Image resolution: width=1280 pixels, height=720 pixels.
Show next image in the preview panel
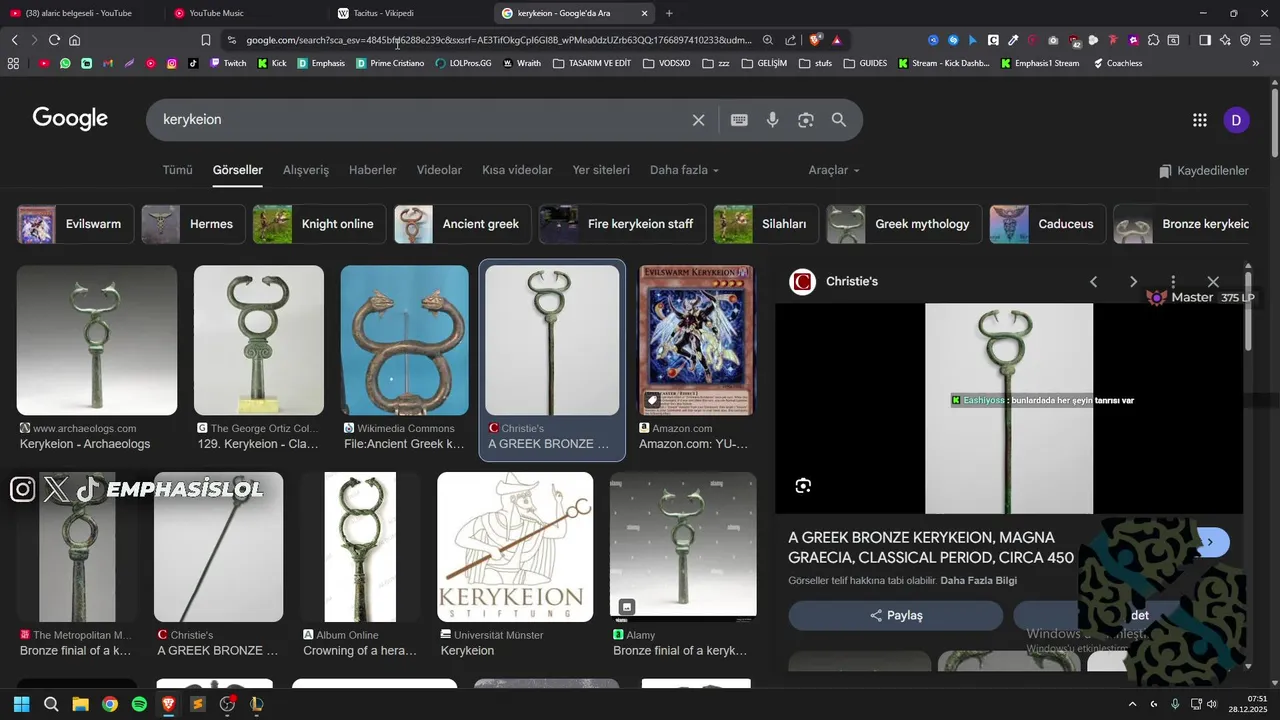pyautogui.click(x=1133, y=282)
